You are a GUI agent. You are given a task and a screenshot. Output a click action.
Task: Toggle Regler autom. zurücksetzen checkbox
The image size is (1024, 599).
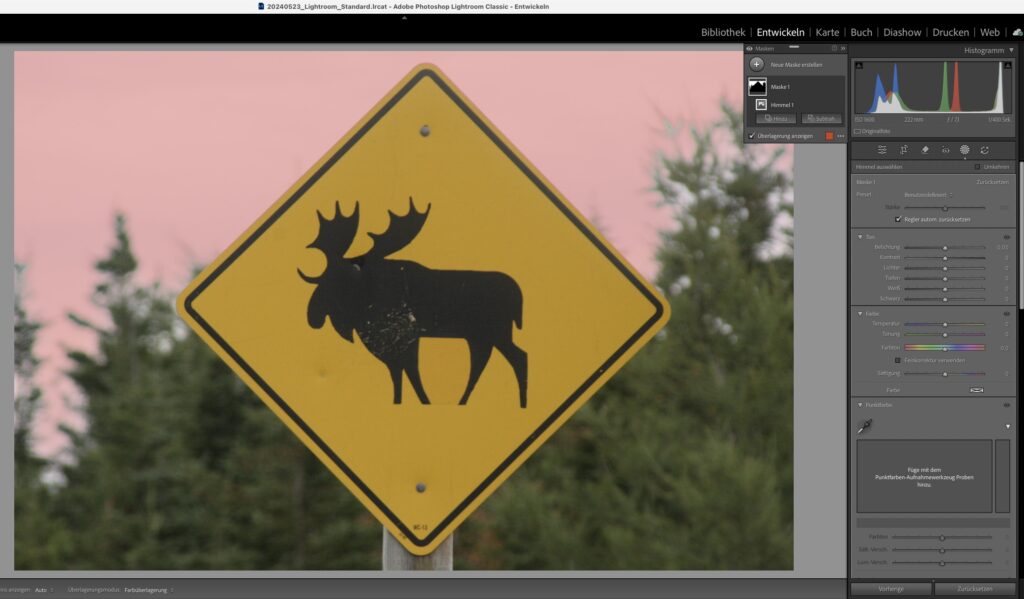point(898,219)
